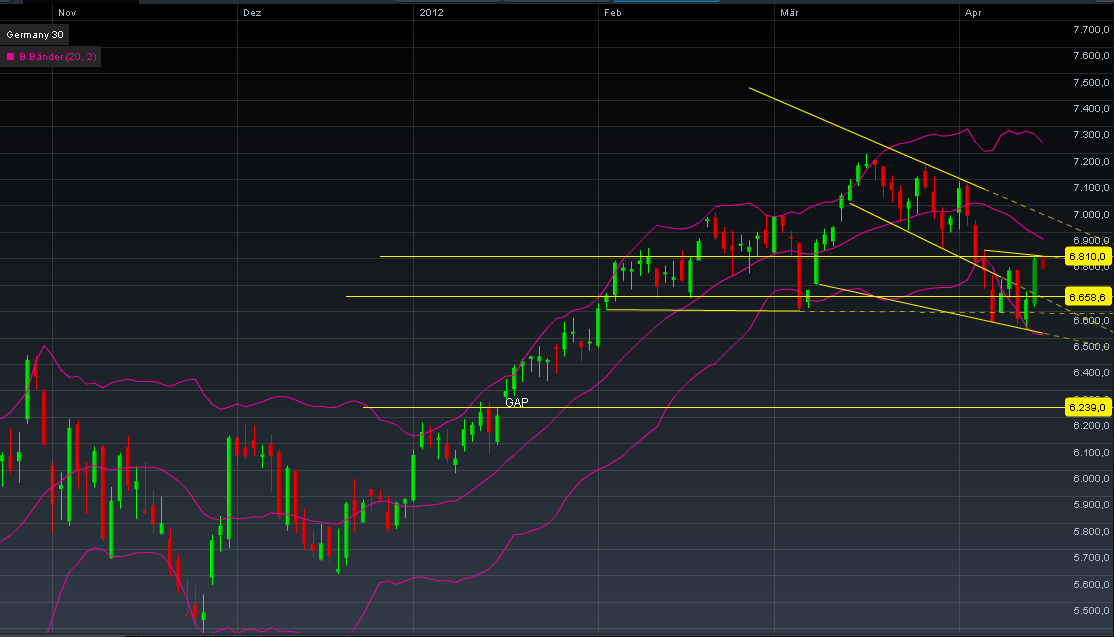Click the pink Bollinger Bands color square
1114x637 pixels.
tap(11, 57)
